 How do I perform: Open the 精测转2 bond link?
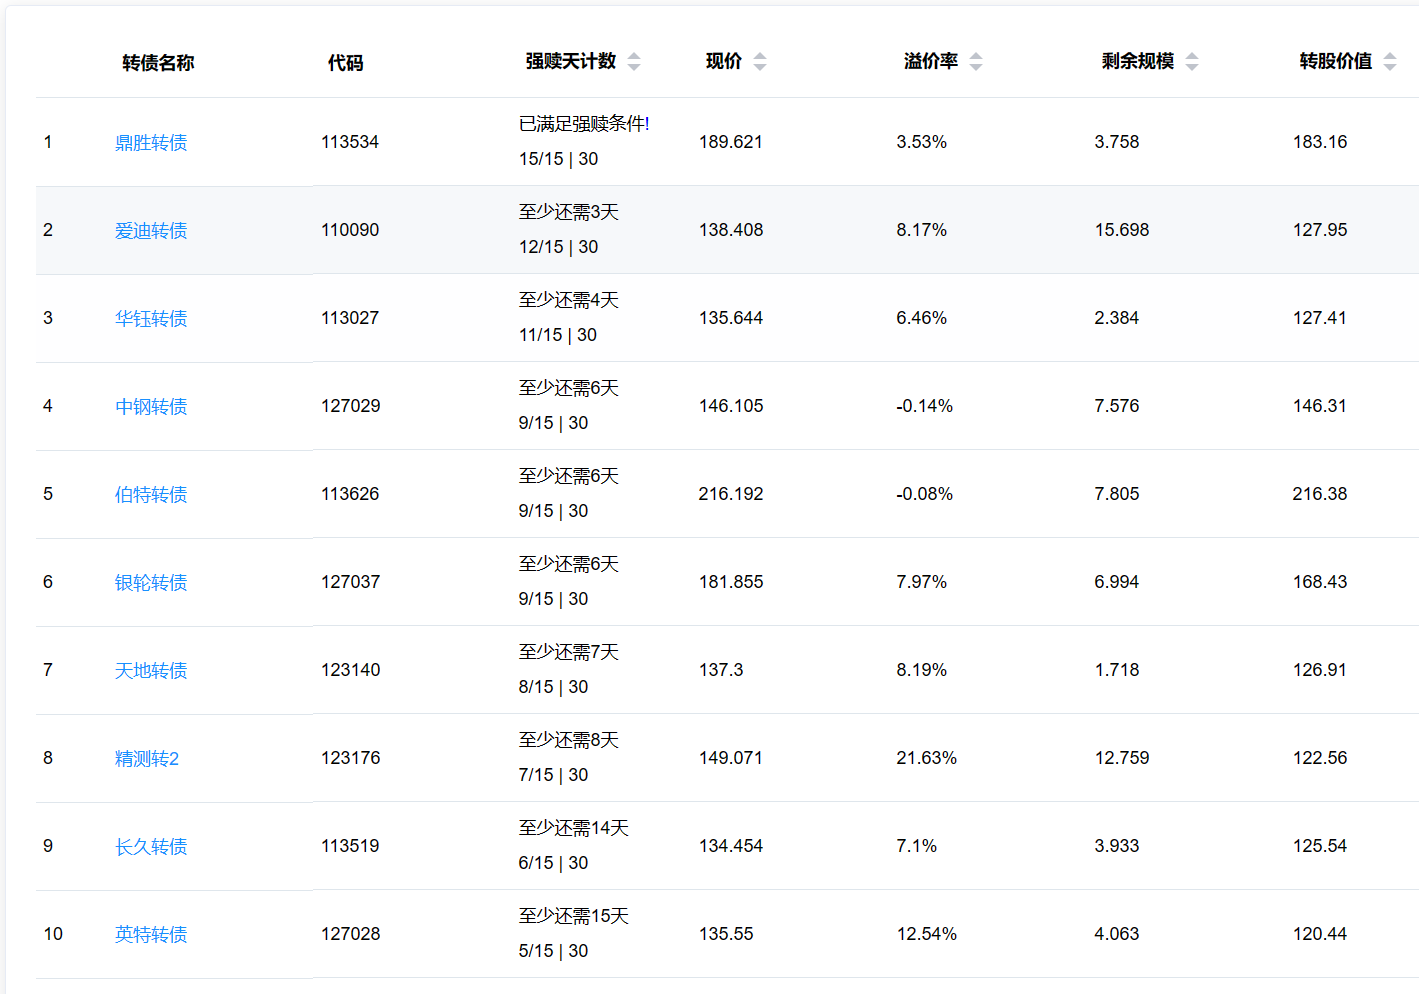click(x=147, y=759)
